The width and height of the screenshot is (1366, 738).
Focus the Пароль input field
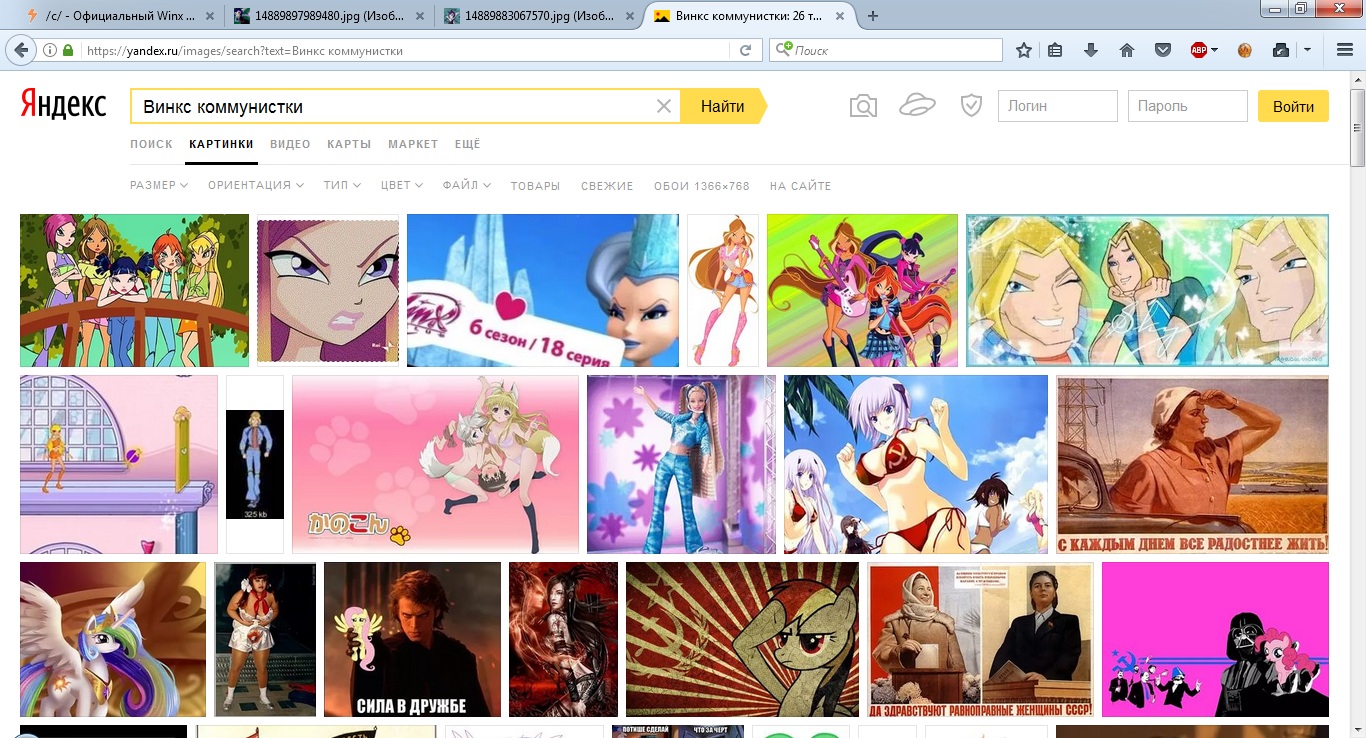[x=1187, y=106]
